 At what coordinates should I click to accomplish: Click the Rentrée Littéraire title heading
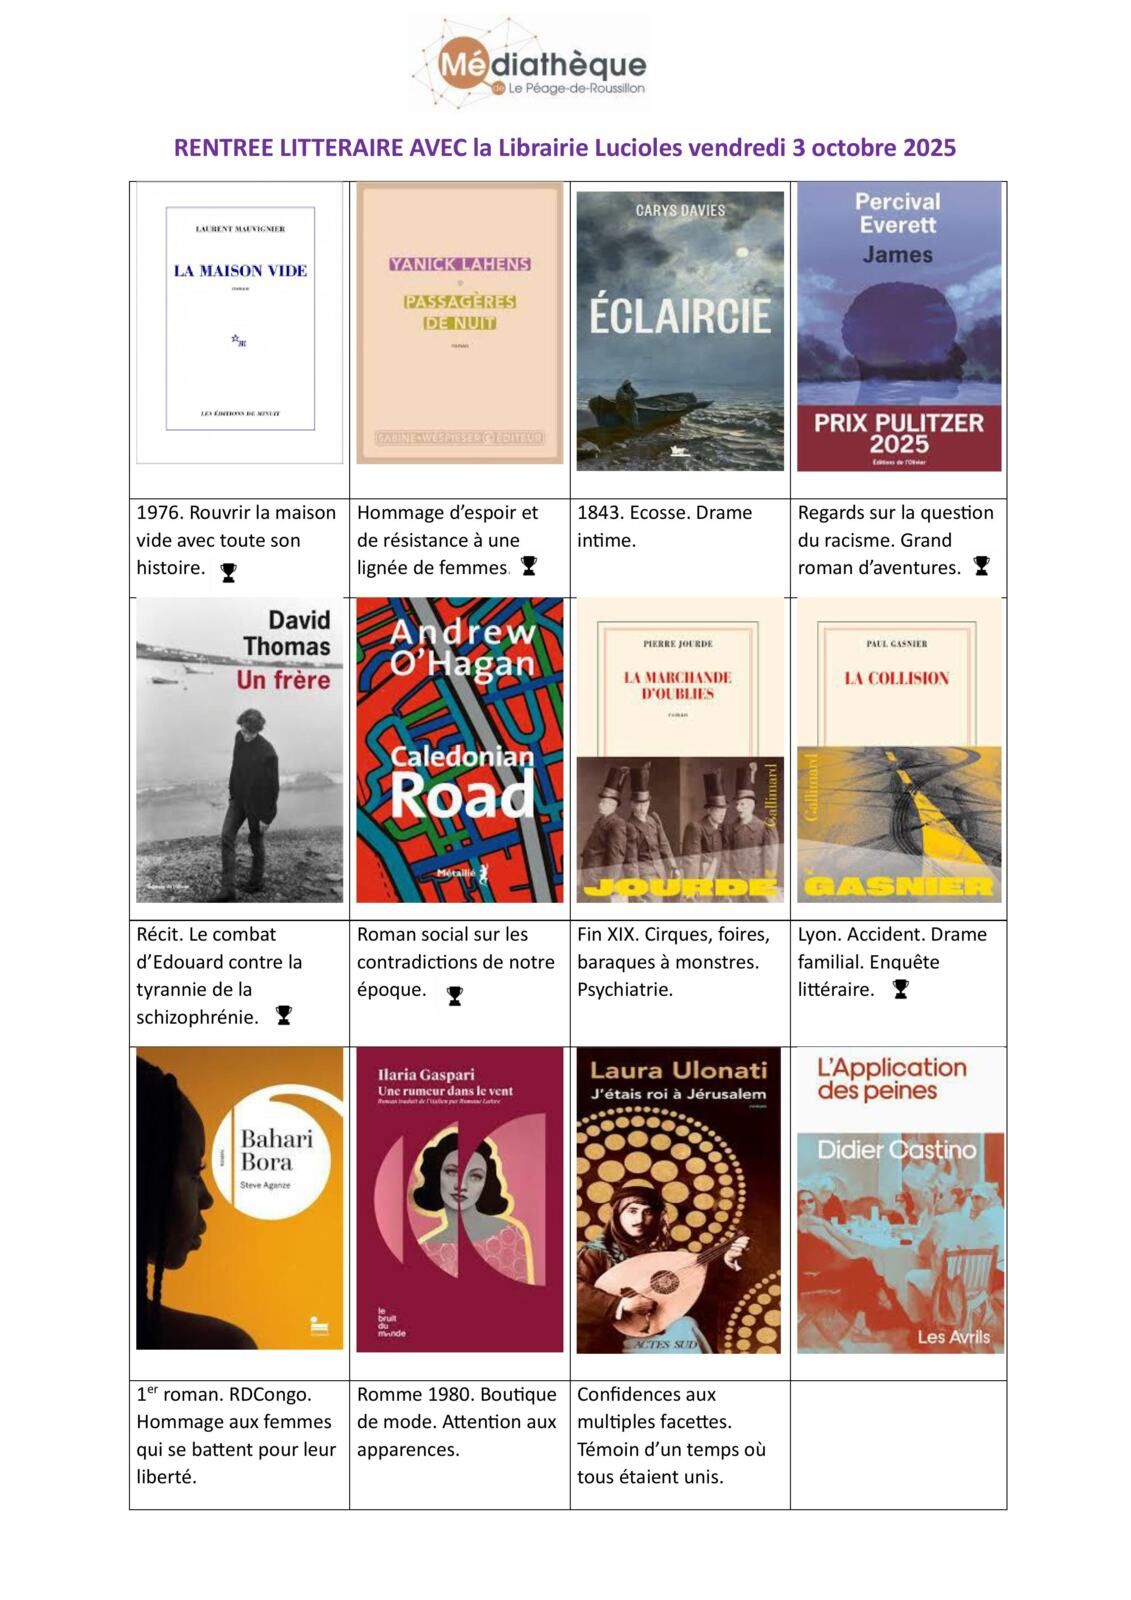click(x=565, y=147)
